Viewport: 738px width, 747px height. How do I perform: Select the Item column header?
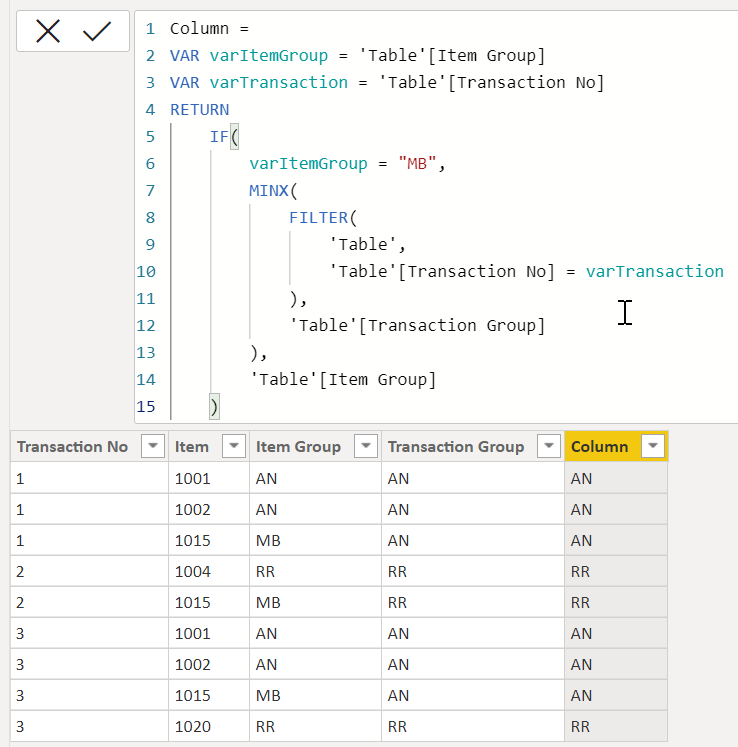pyautogui.click(x=192, y=446)
